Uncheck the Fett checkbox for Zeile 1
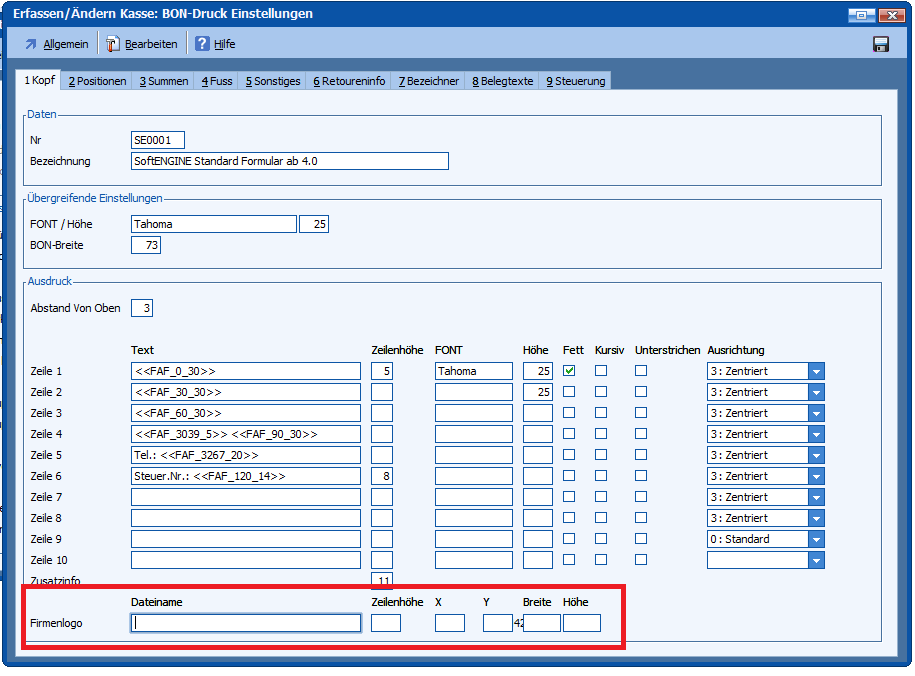The width and height of the screenshot is (915, 676). (x=569, y=371)
